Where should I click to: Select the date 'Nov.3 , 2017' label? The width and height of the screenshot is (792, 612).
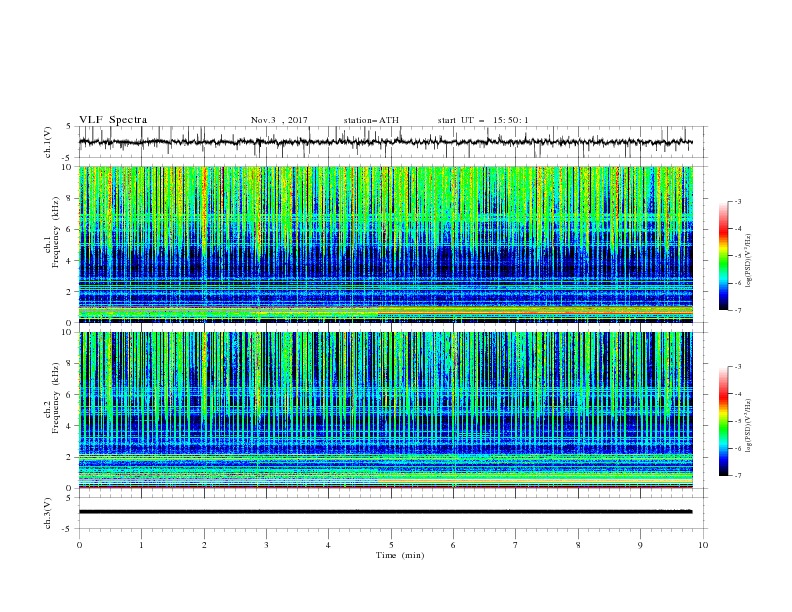[x=279, y=120]
